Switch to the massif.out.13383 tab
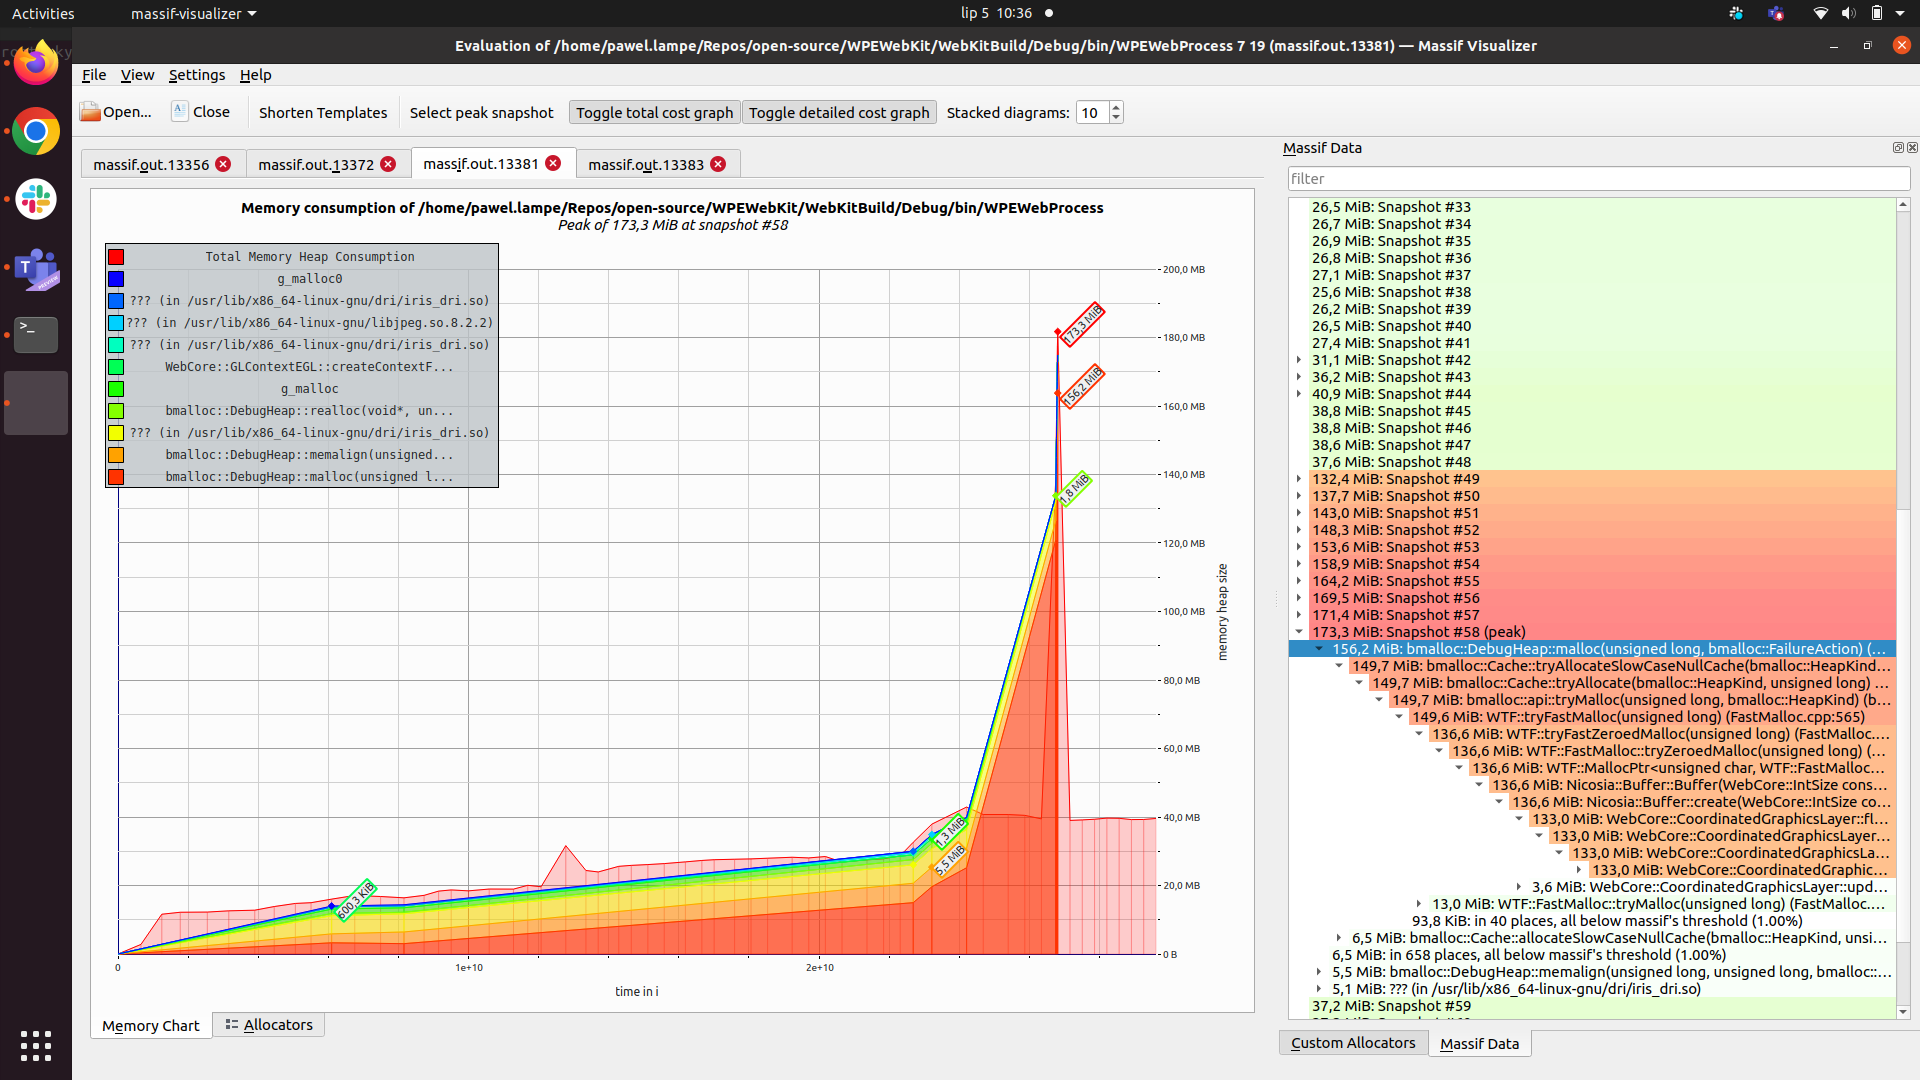 coord(643,164)
